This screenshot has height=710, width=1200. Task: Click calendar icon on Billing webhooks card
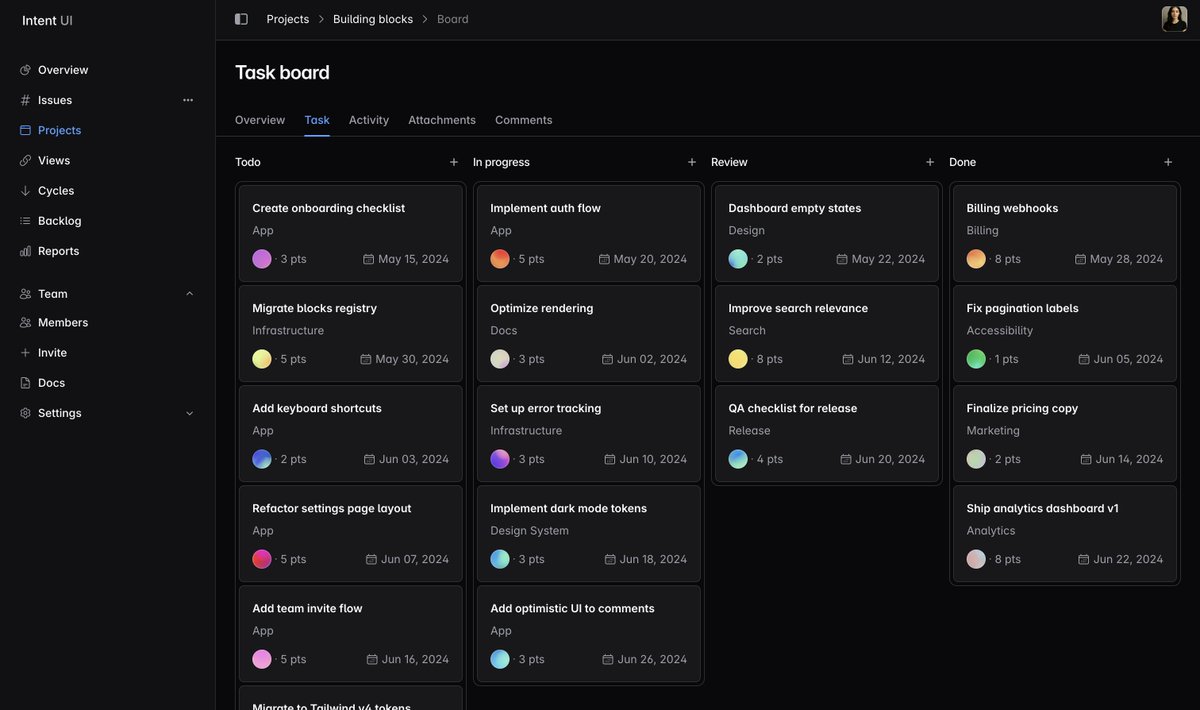click(x=1080, y=259)
